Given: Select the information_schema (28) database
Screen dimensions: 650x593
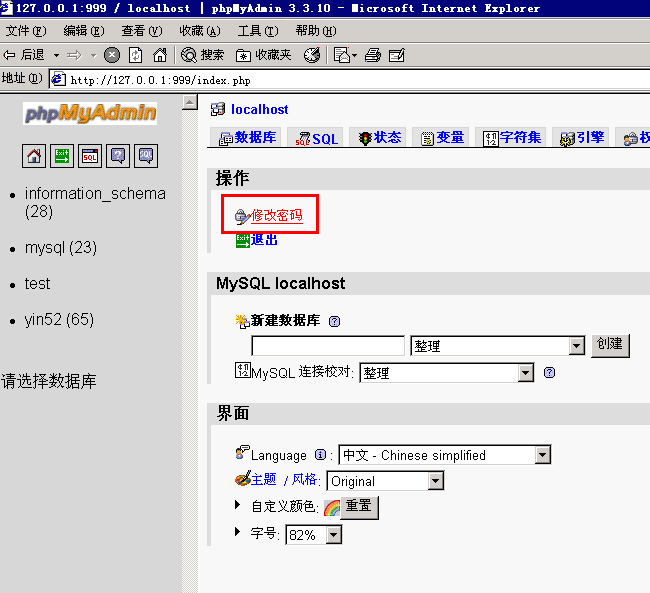Looking at the screenshot, I should pos(95,202).
